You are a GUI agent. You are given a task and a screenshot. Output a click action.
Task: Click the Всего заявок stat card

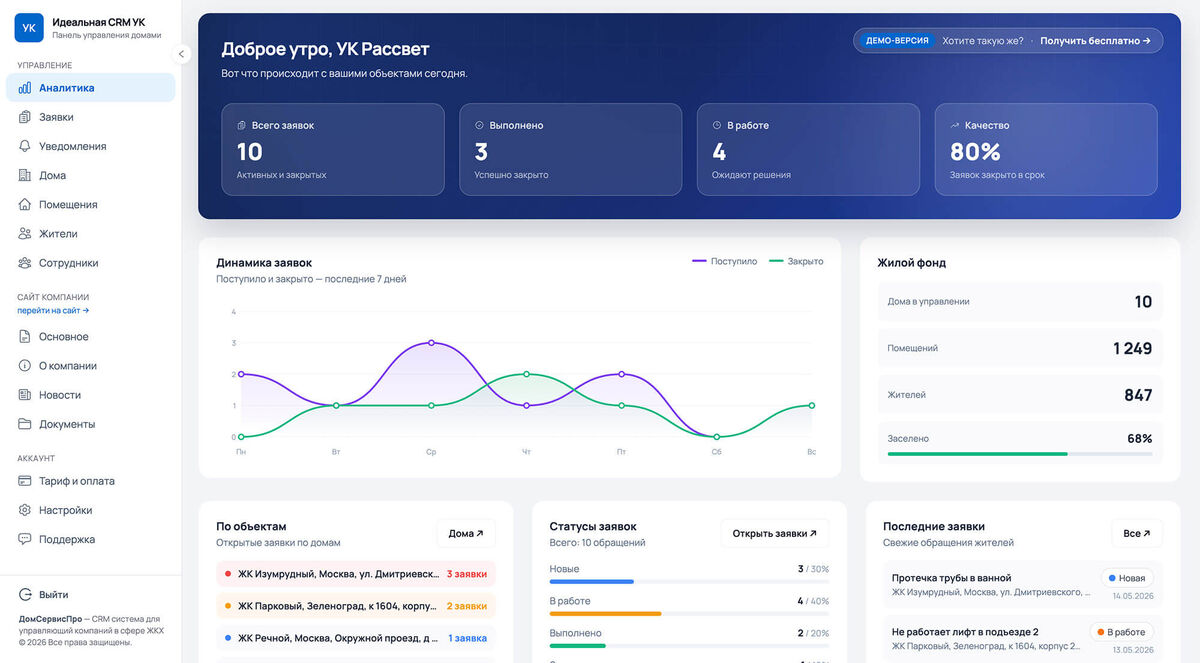tap(333, 150)
